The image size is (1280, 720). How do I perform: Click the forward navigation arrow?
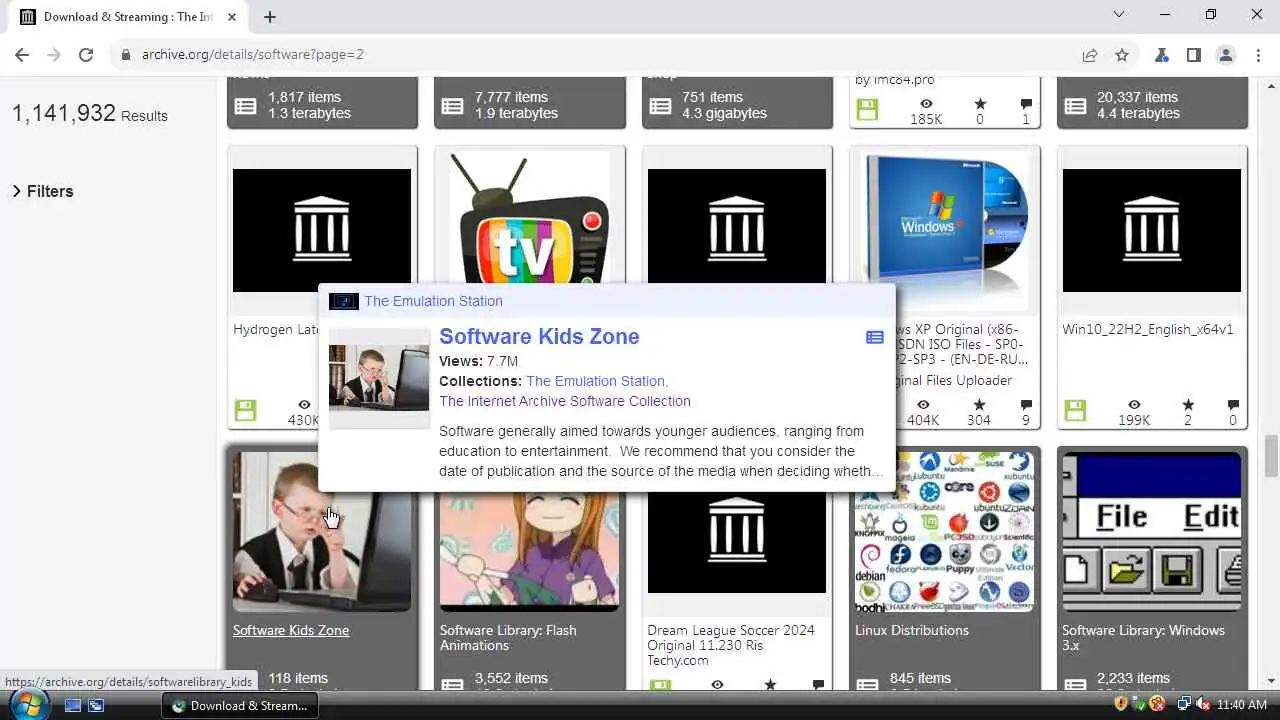pyautogui.click(x=54, y=55)
